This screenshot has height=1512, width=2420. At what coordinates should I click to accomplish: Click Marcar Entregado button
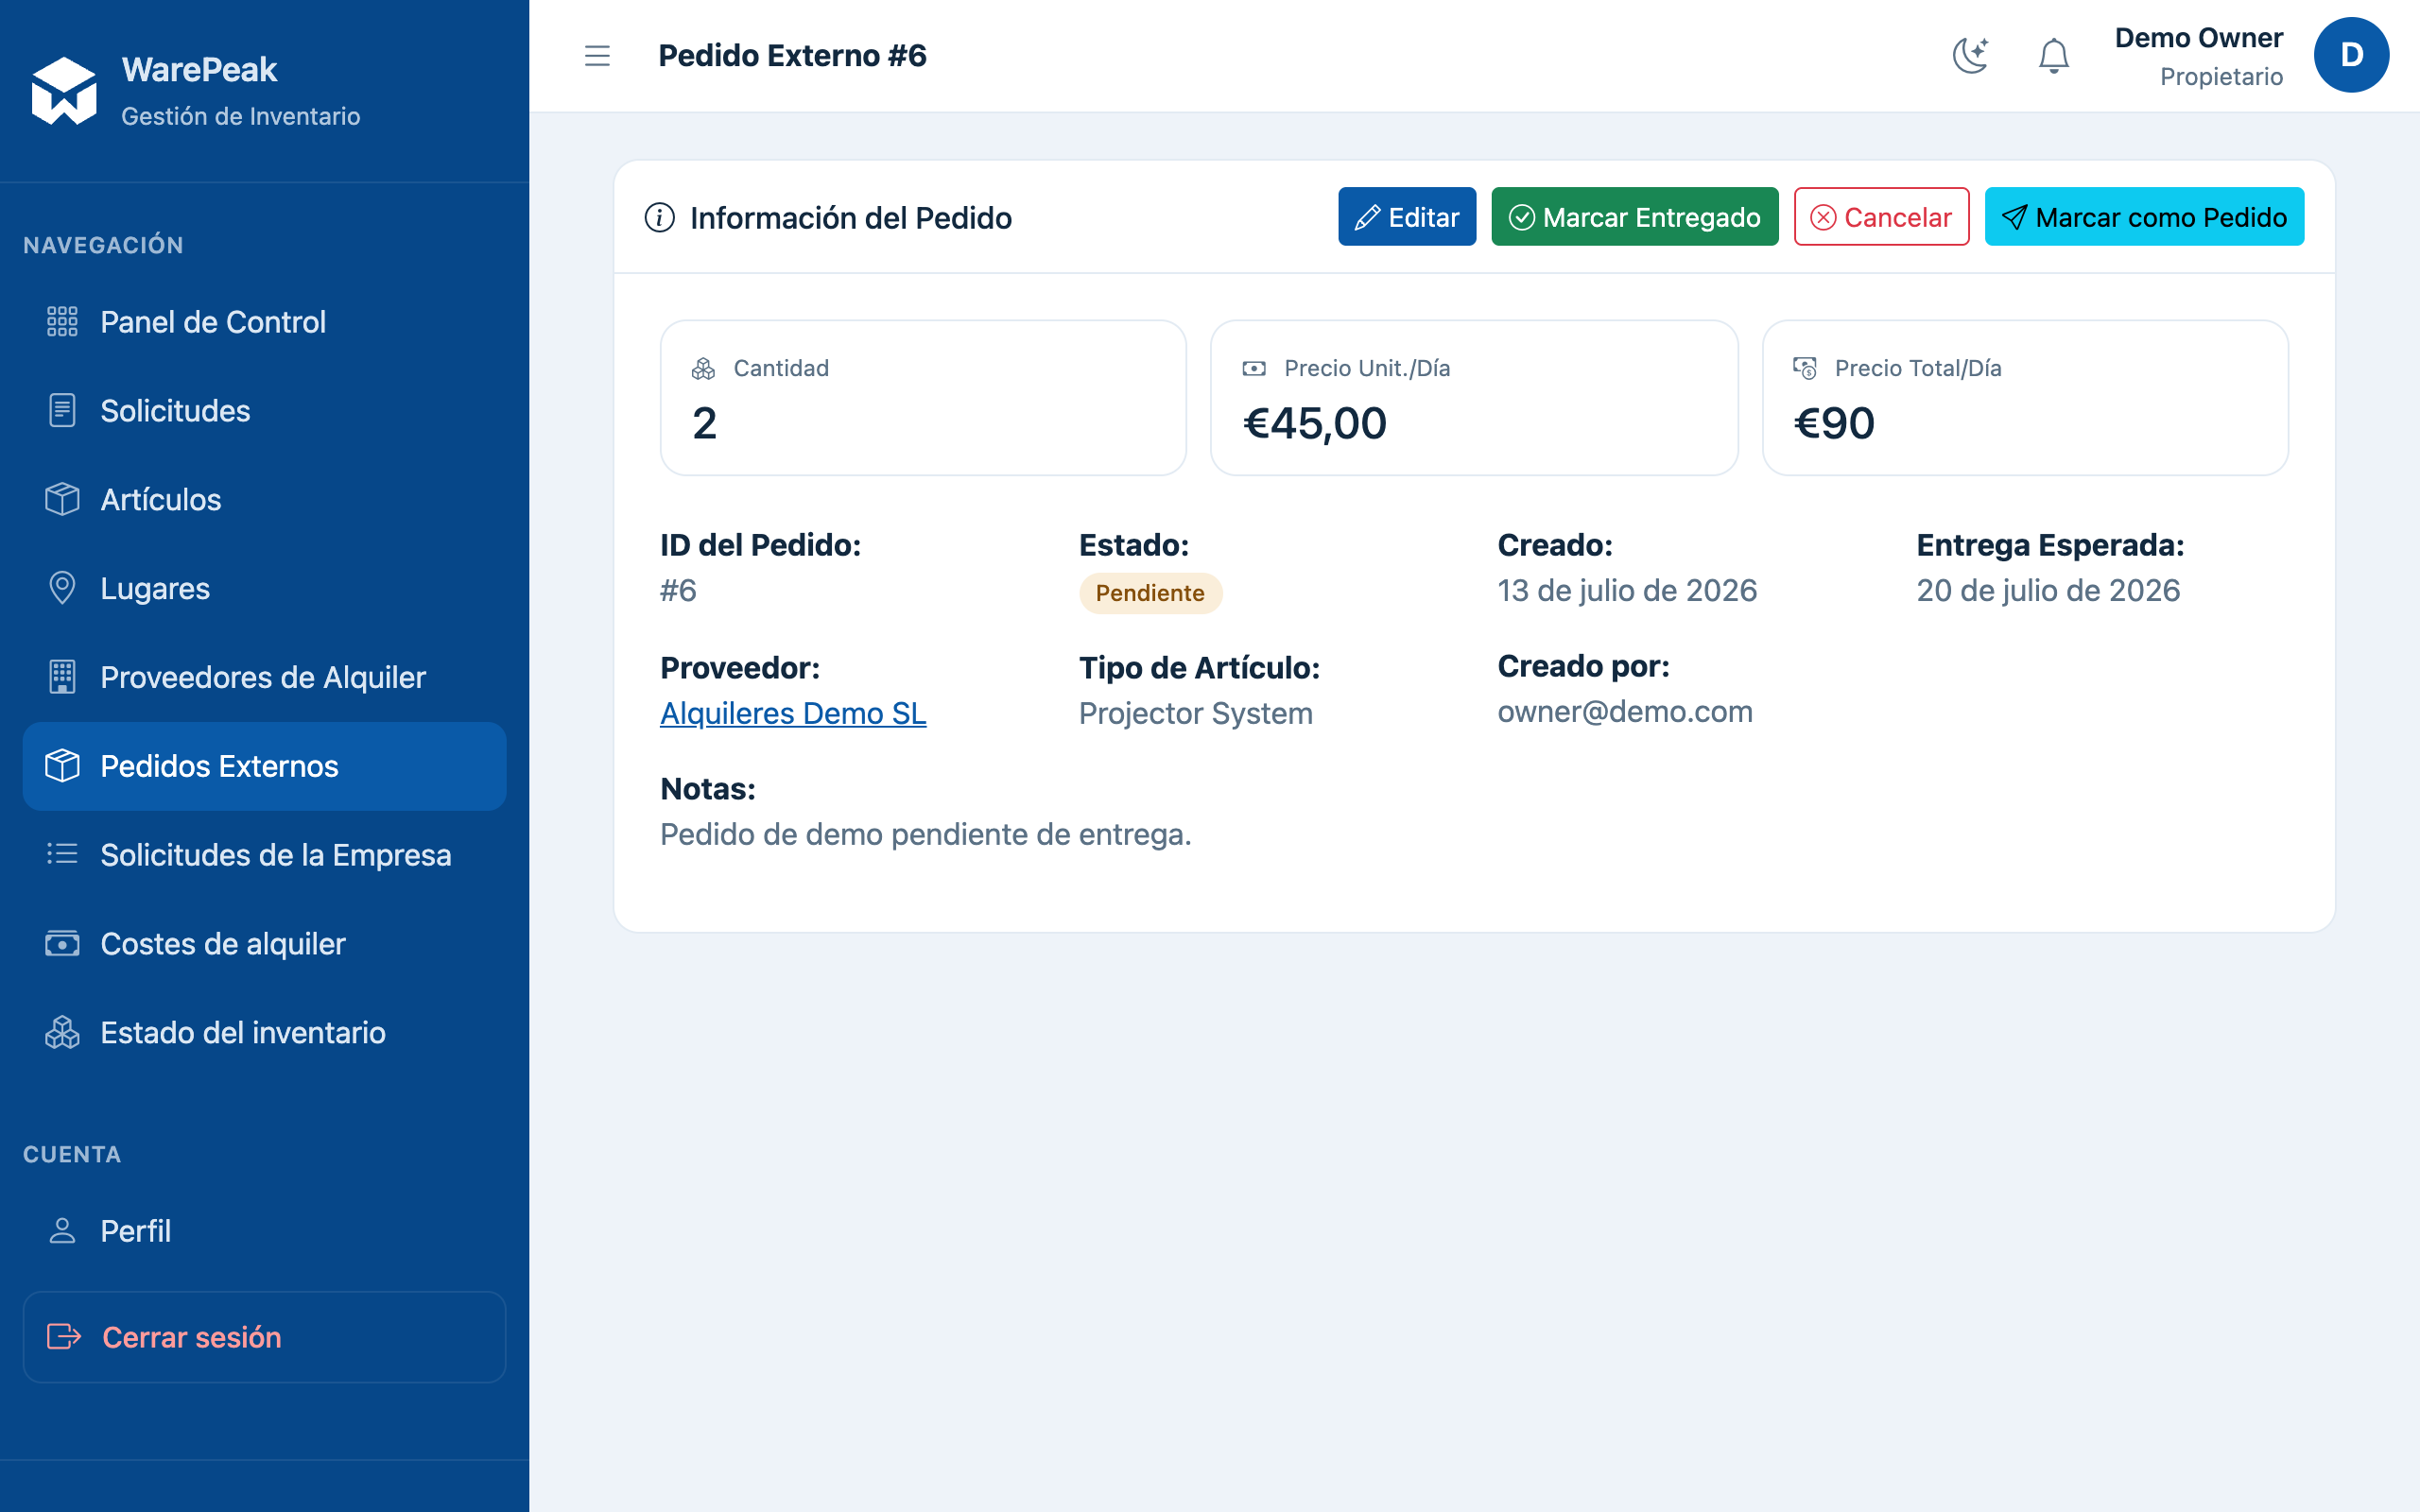1634,216
